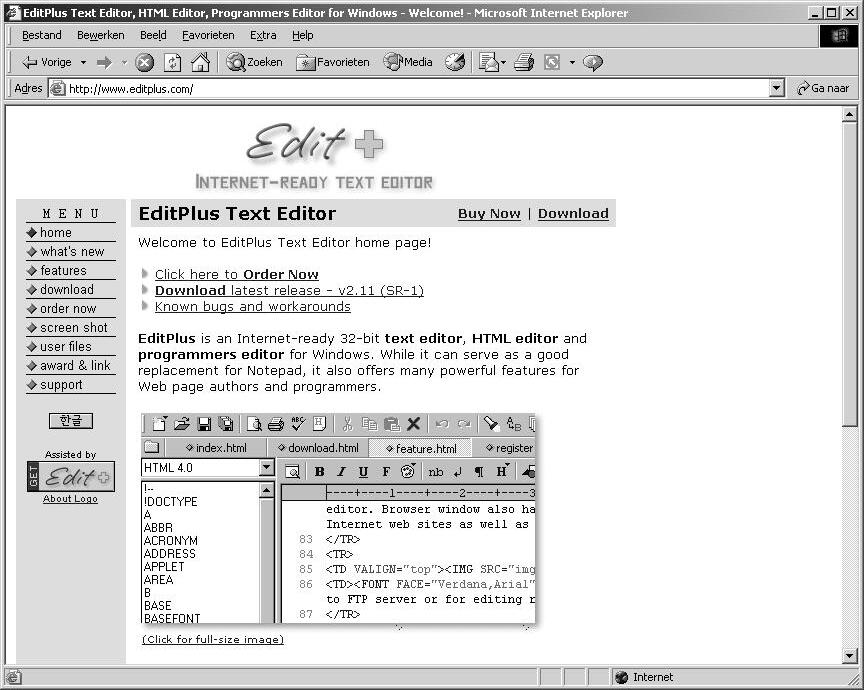This screenshot has height=690, width=864.
Task: Refresh the page with the Refresh icon
Action: [x=172, y=62]
